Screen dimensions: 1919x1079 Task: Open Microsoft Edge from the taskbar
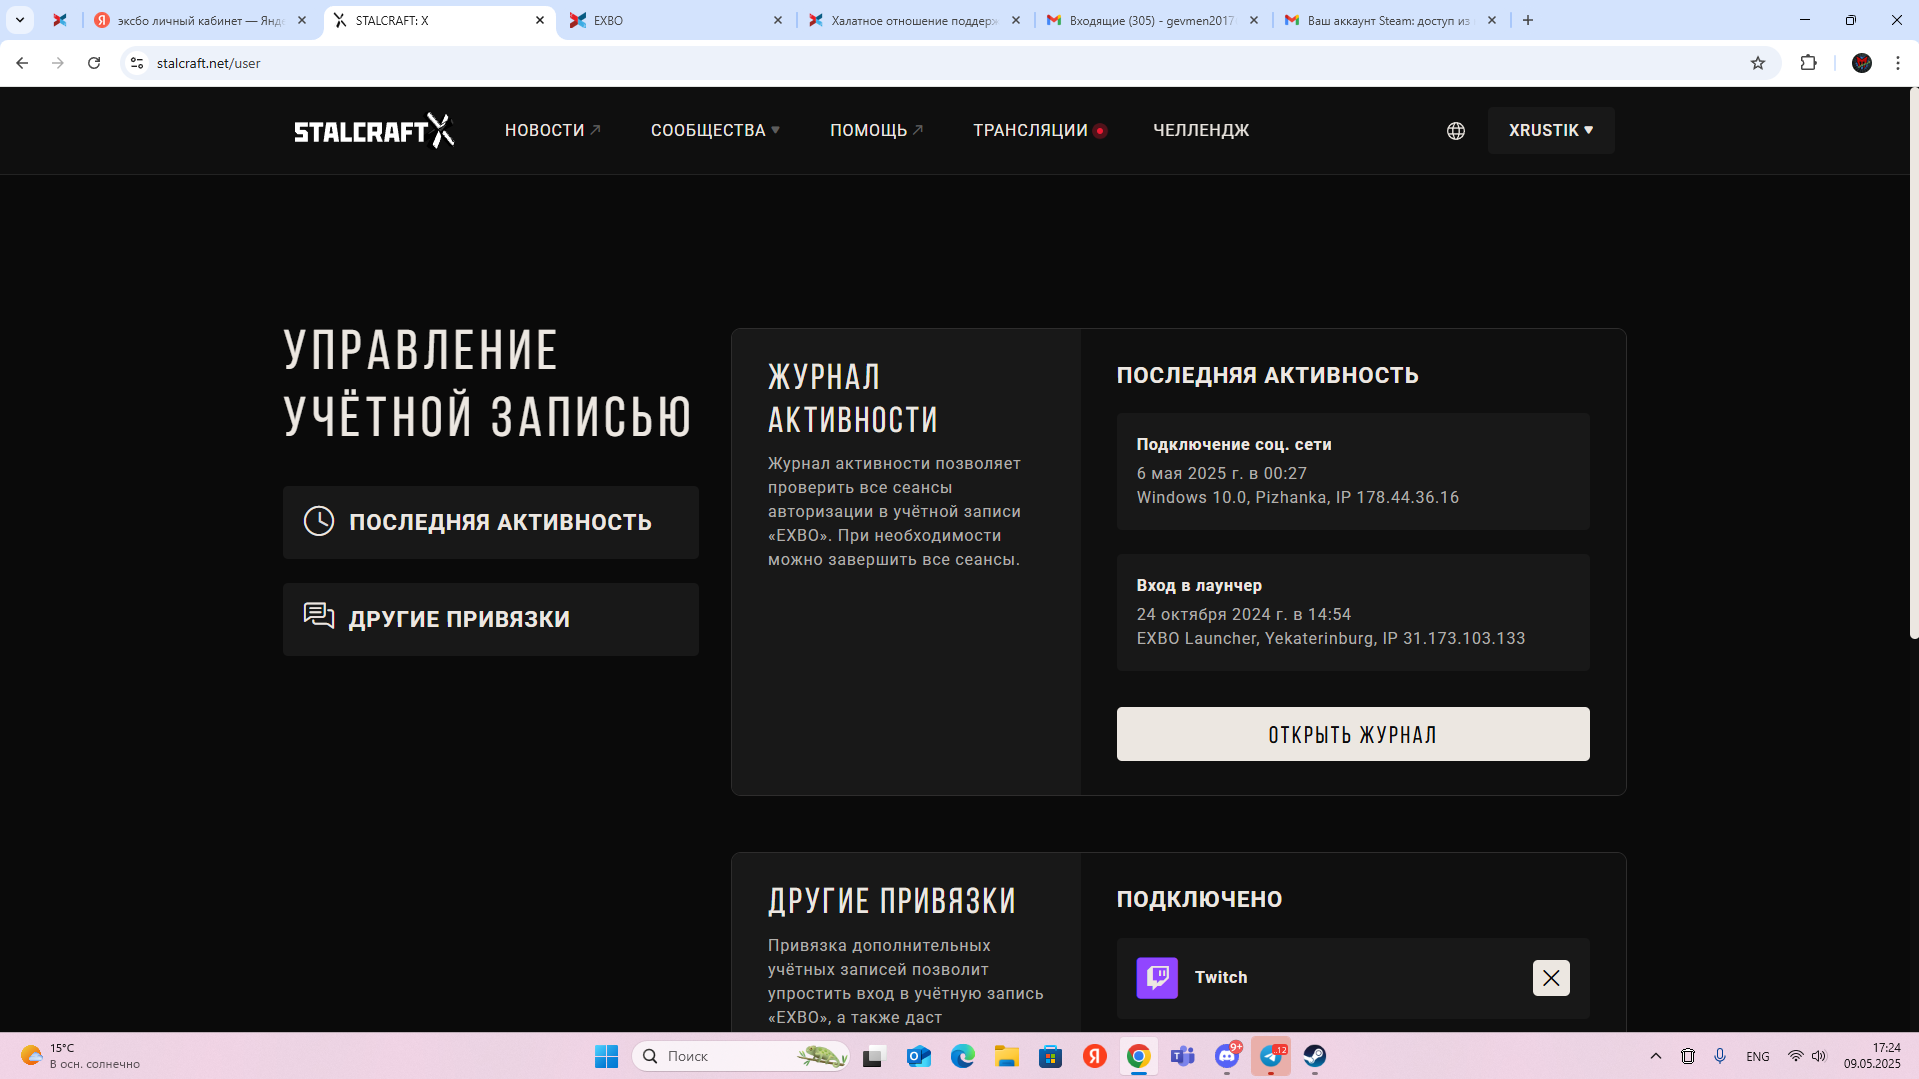pos(963,1056)
